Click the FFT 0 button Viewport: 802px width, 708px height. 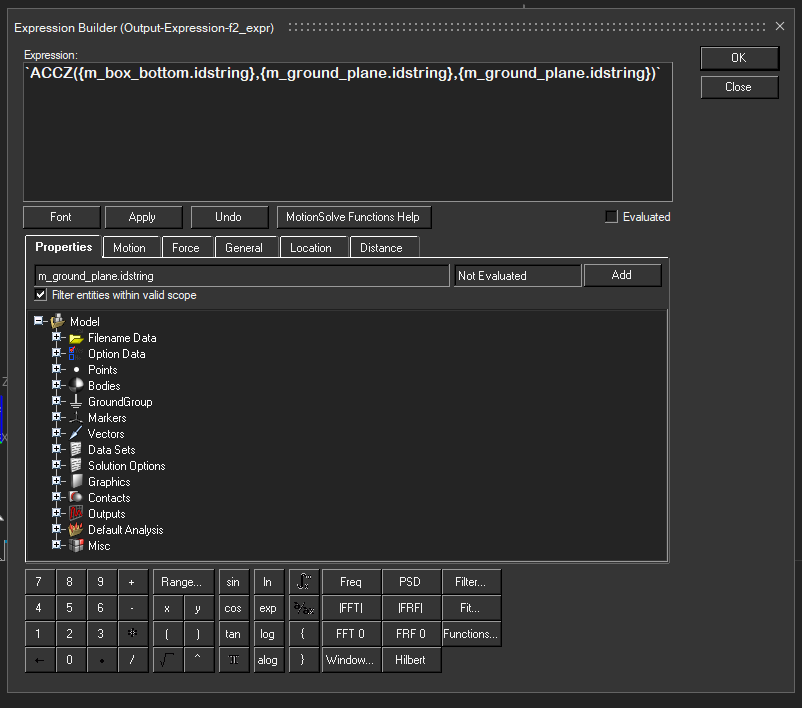(351, 634)
